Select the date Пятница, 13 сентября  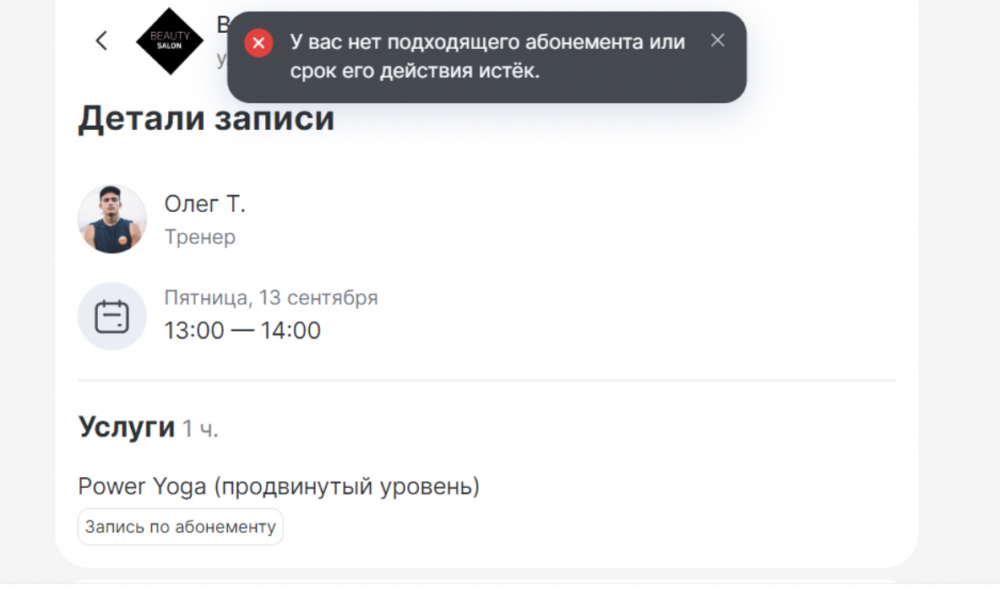(x=270, y=298)
